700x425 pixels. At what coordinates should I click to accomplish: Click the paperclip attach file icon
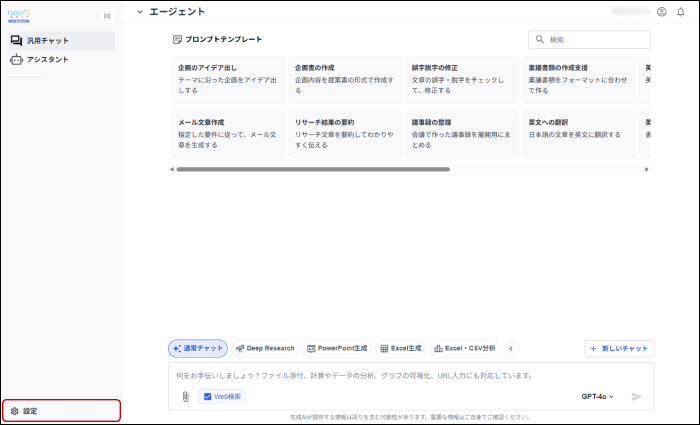point(186,396)
